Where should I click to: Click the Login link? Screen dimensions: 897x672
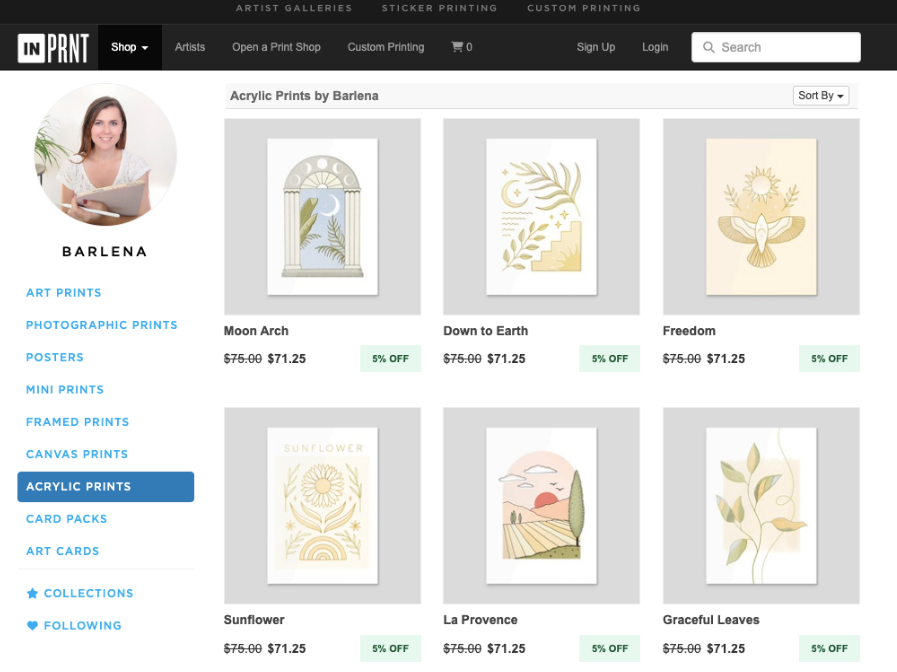[655, 47]
